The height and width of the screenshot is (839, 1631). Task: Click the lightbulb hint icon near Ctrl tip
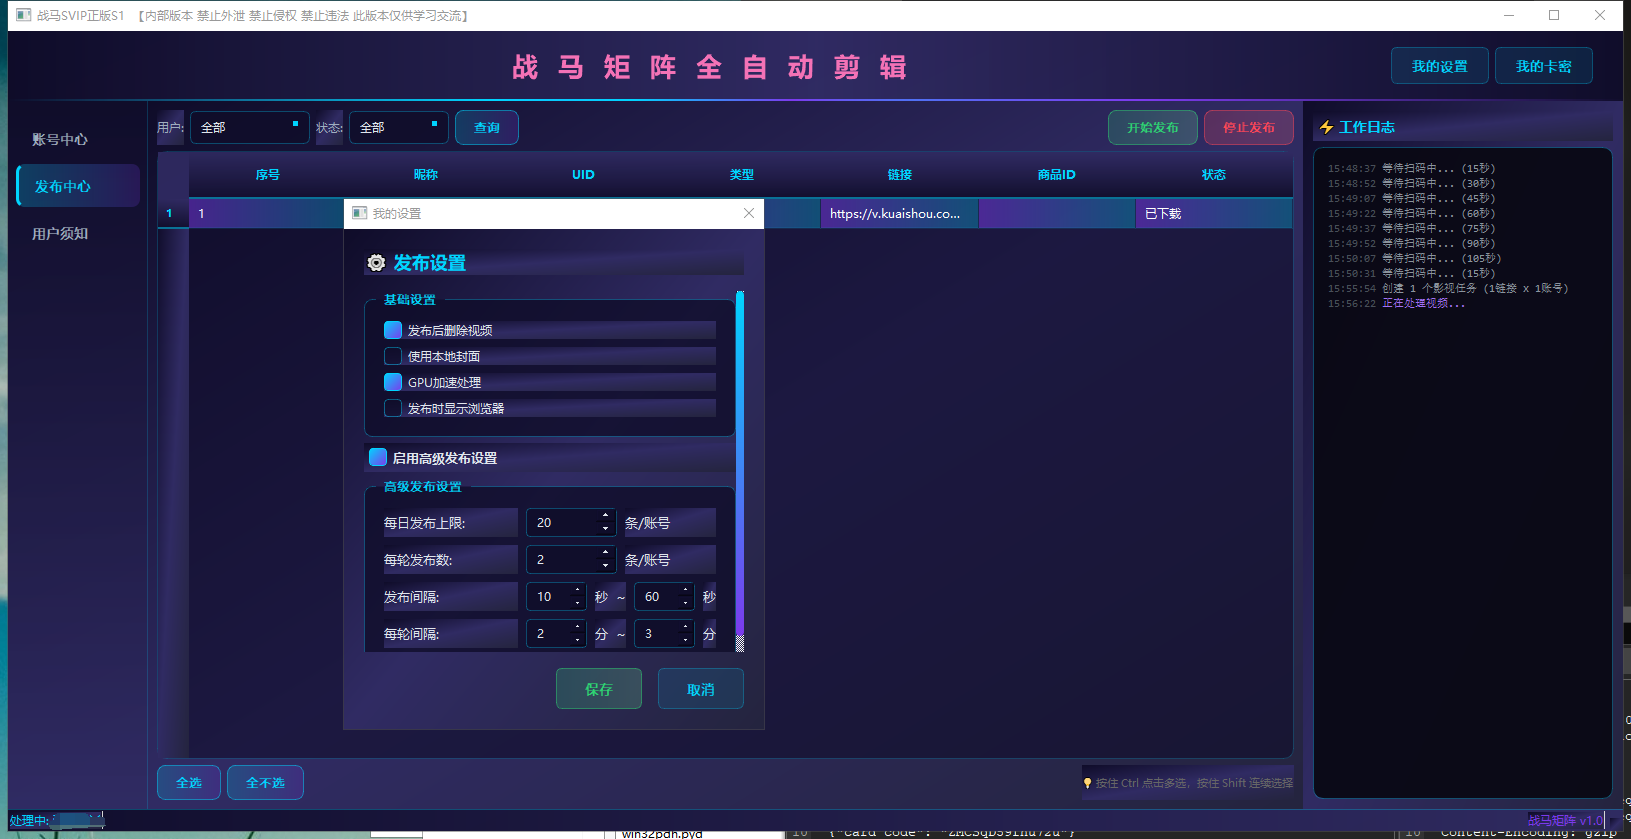pos(1087,783)
